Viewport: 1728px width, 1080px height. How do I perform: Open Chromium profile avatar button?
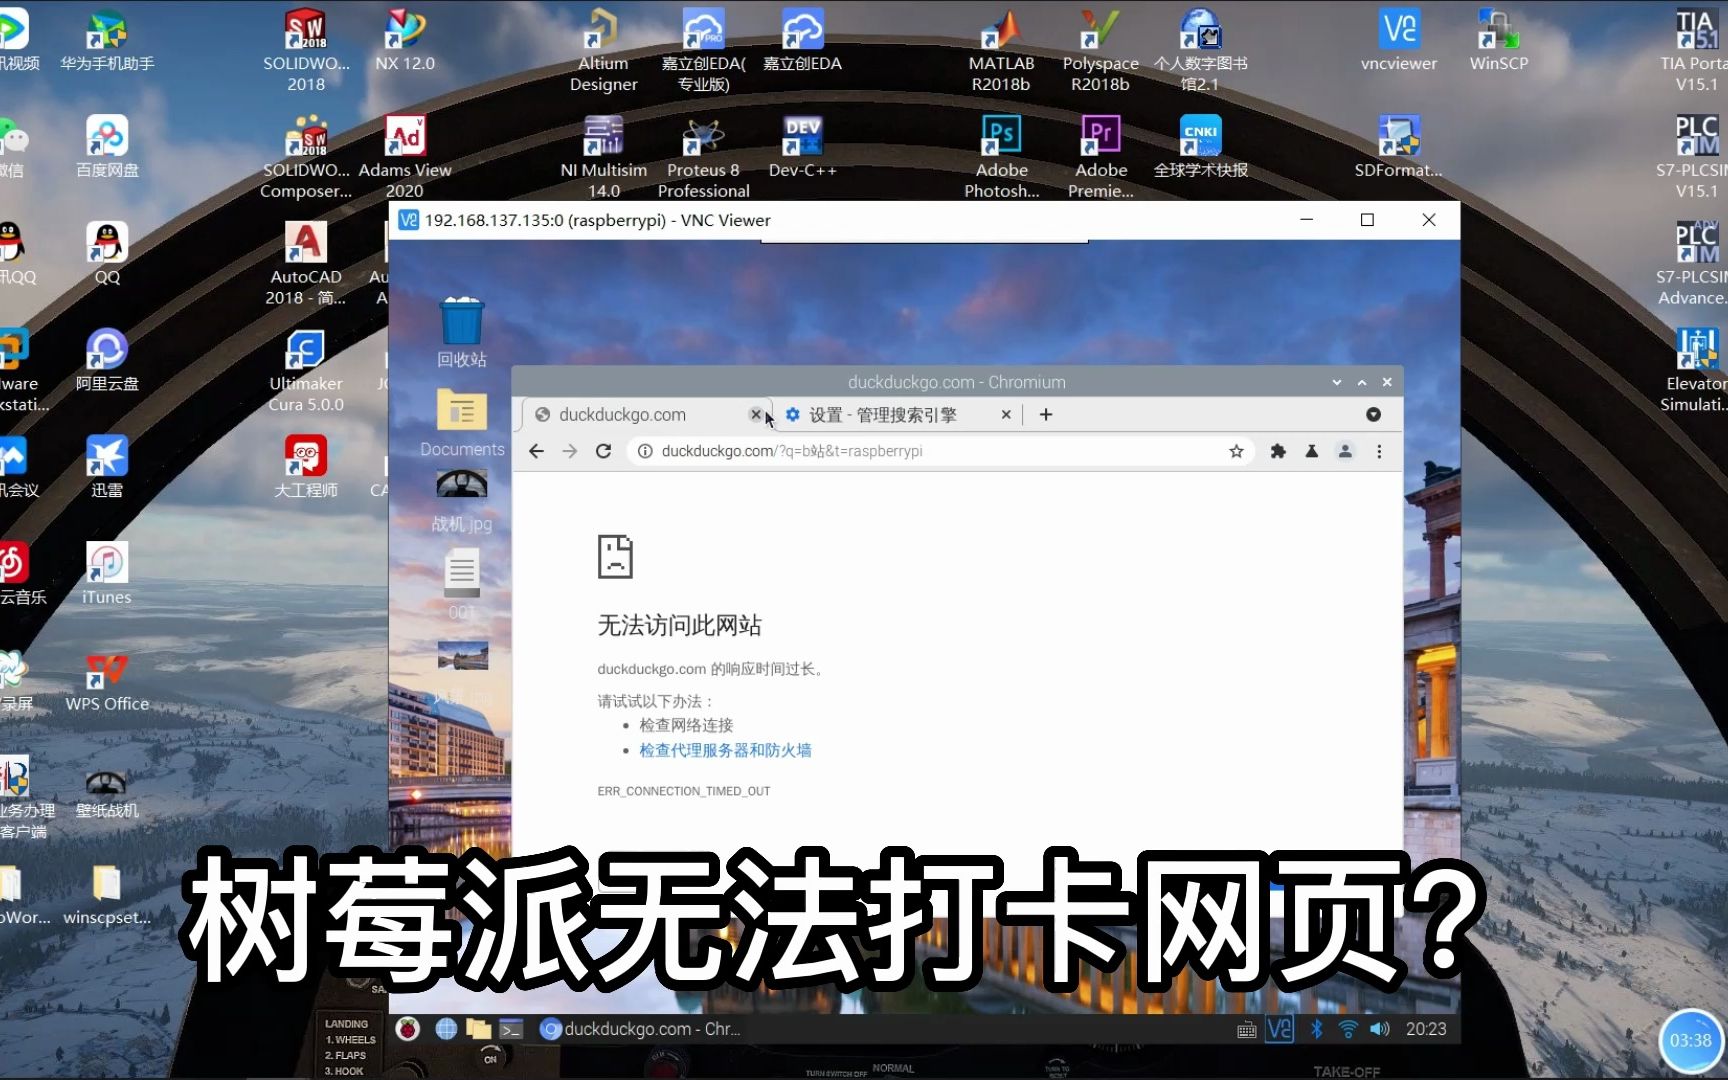(1345, 451)
